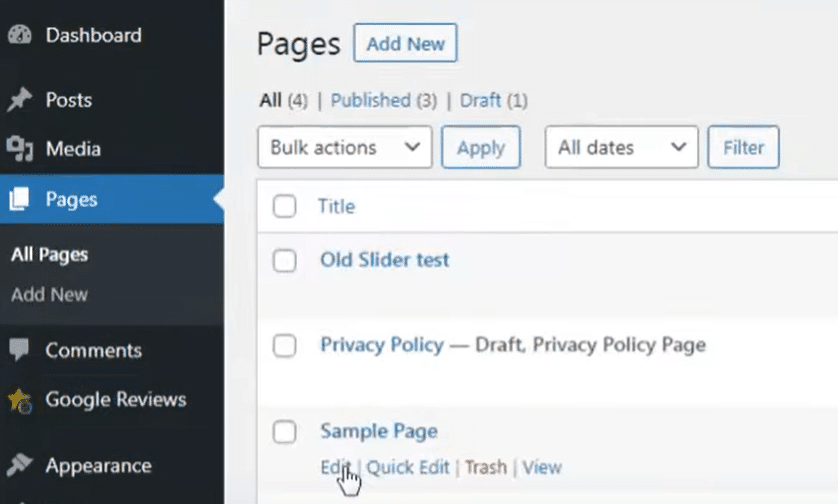This screenshot has height=504, width=838.
Task: Check the Privacy Policy row checkbox
Action: pyautogui.click(x=284, y=346)
